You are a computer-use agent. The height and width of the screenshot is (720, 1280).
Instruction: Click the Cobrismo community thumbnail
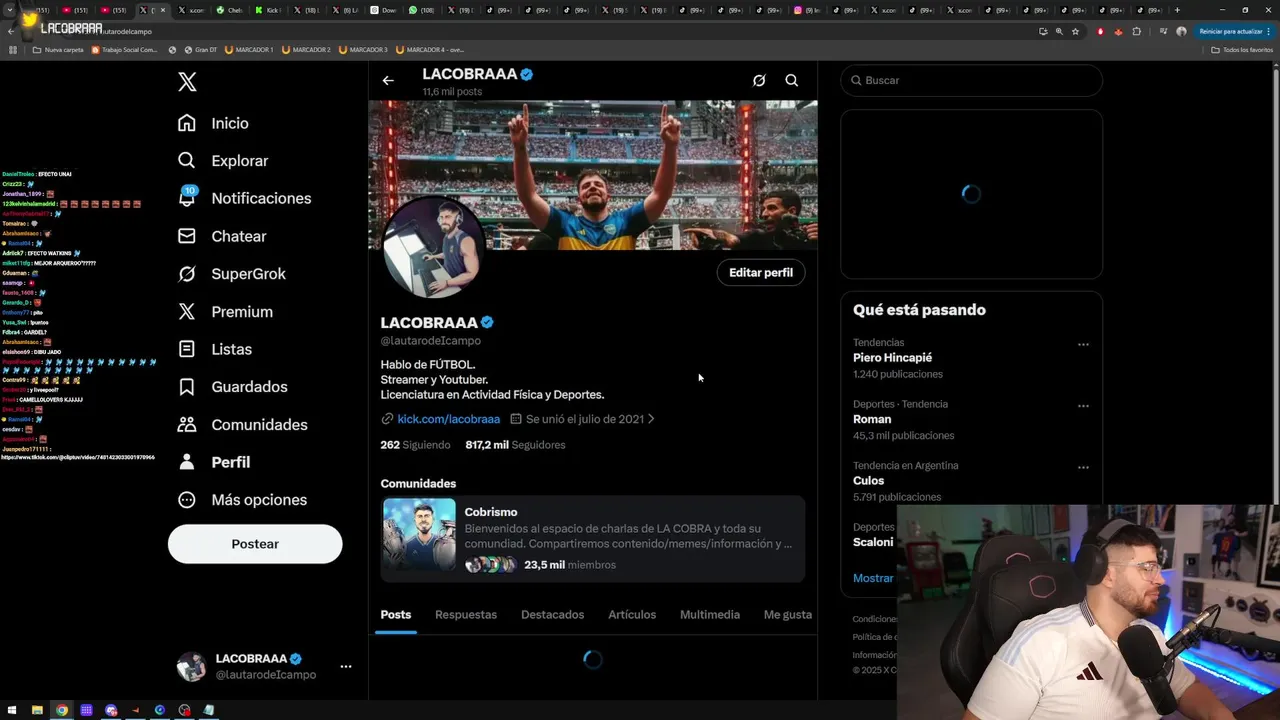(419, 535)
